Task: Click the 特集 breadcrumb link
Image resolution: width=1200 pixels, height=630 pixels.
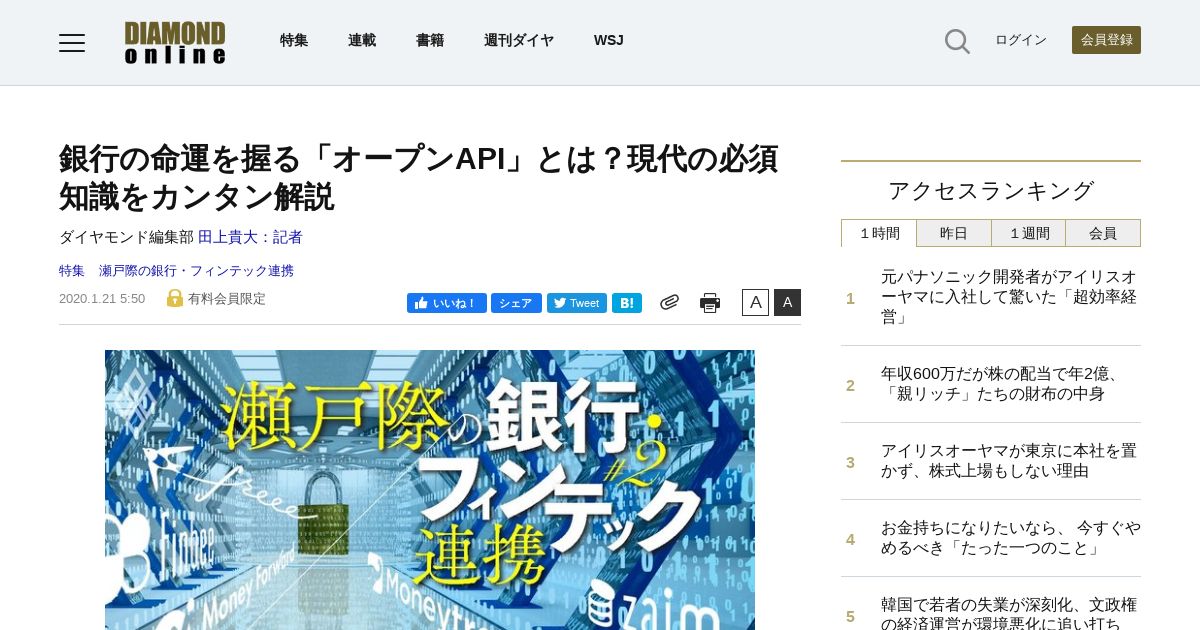Action: (x=72, y=270)
